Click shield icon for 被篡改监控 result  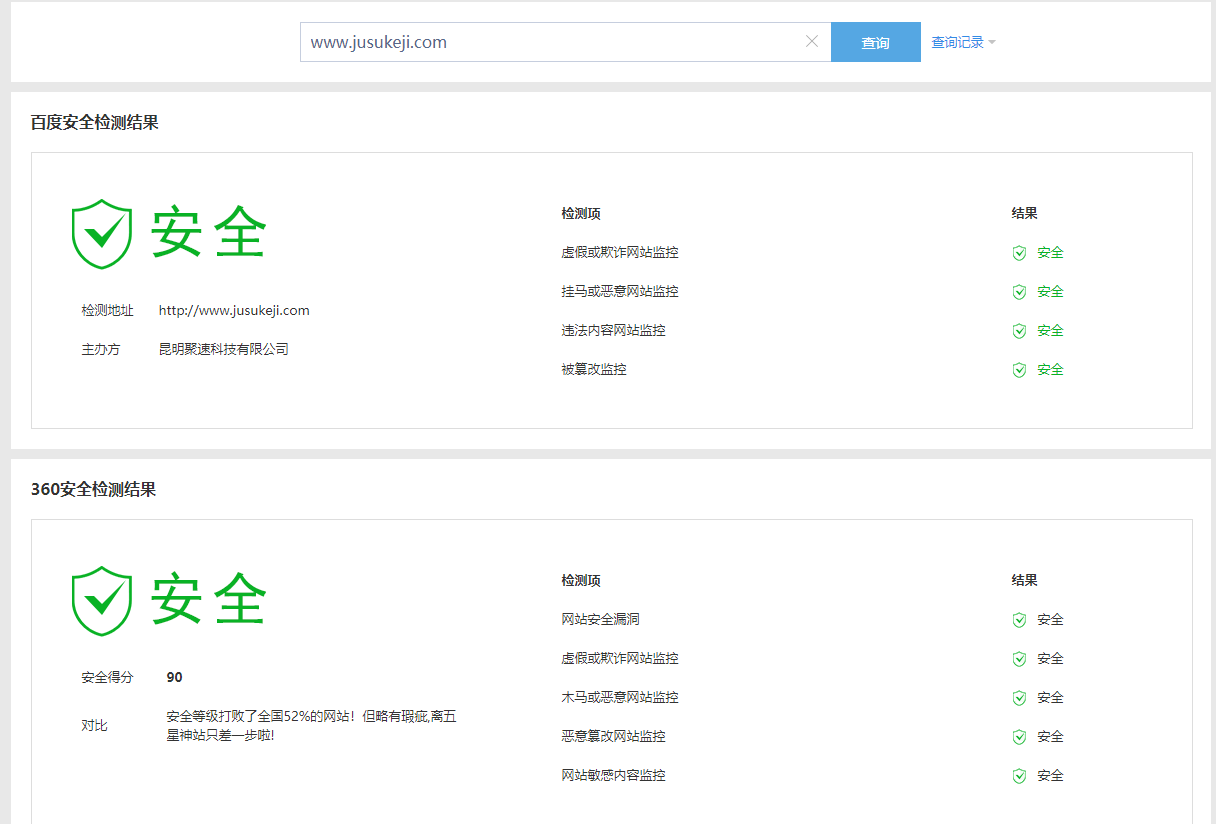pos(1019,370)
